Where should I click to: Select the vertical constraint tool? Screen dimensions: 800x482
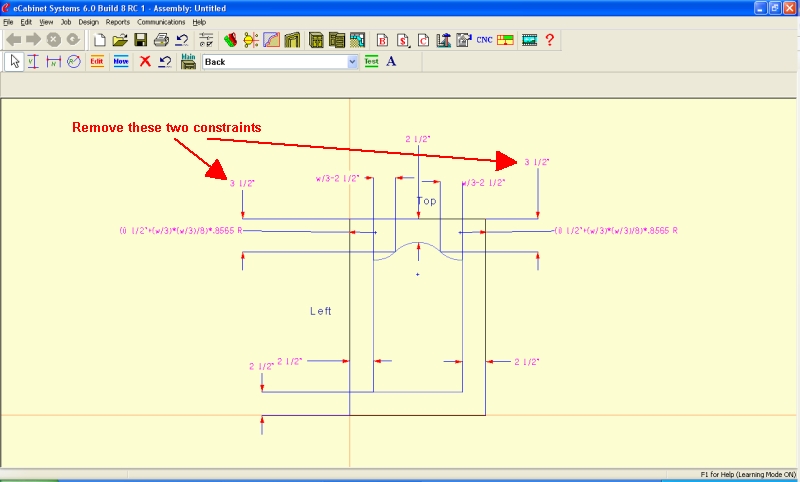(33, 62)
